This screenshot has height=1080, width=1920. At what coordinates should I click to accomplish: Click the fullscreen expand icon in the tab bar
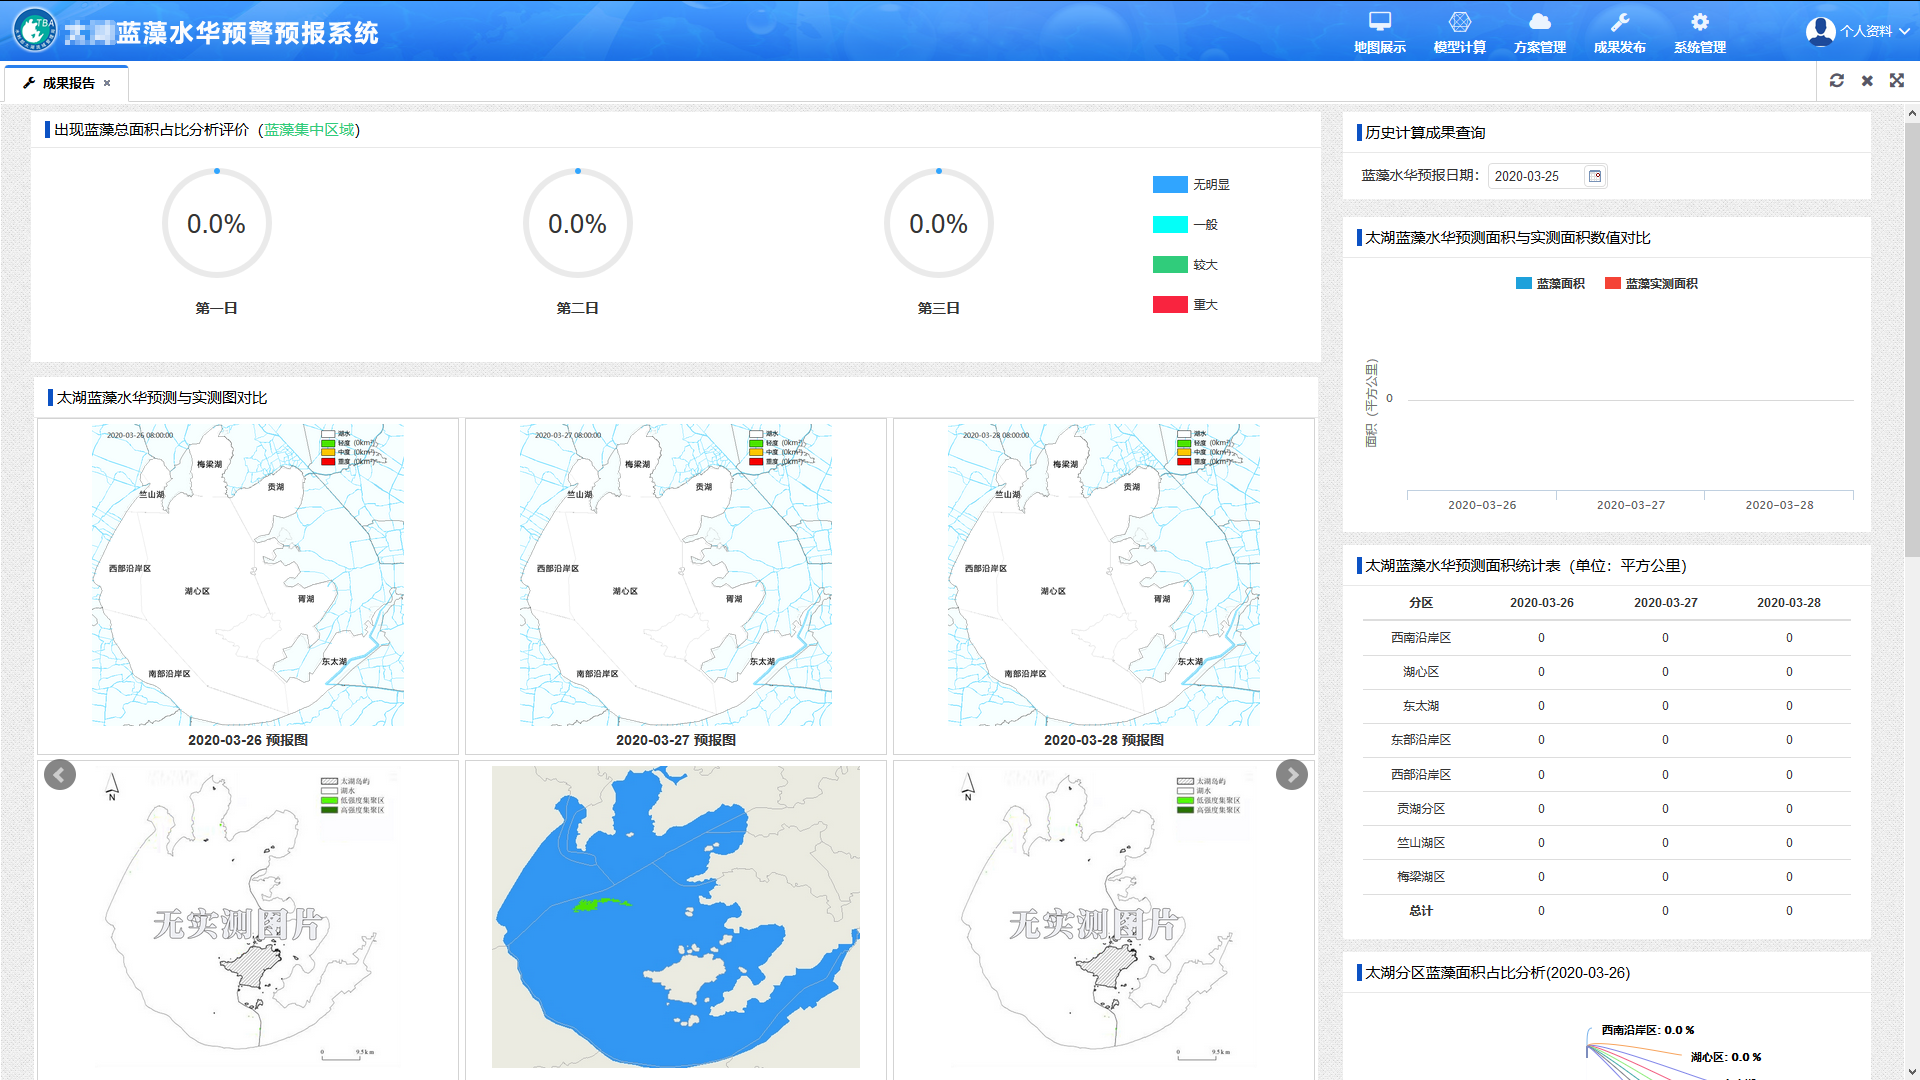pos(1897,81)
